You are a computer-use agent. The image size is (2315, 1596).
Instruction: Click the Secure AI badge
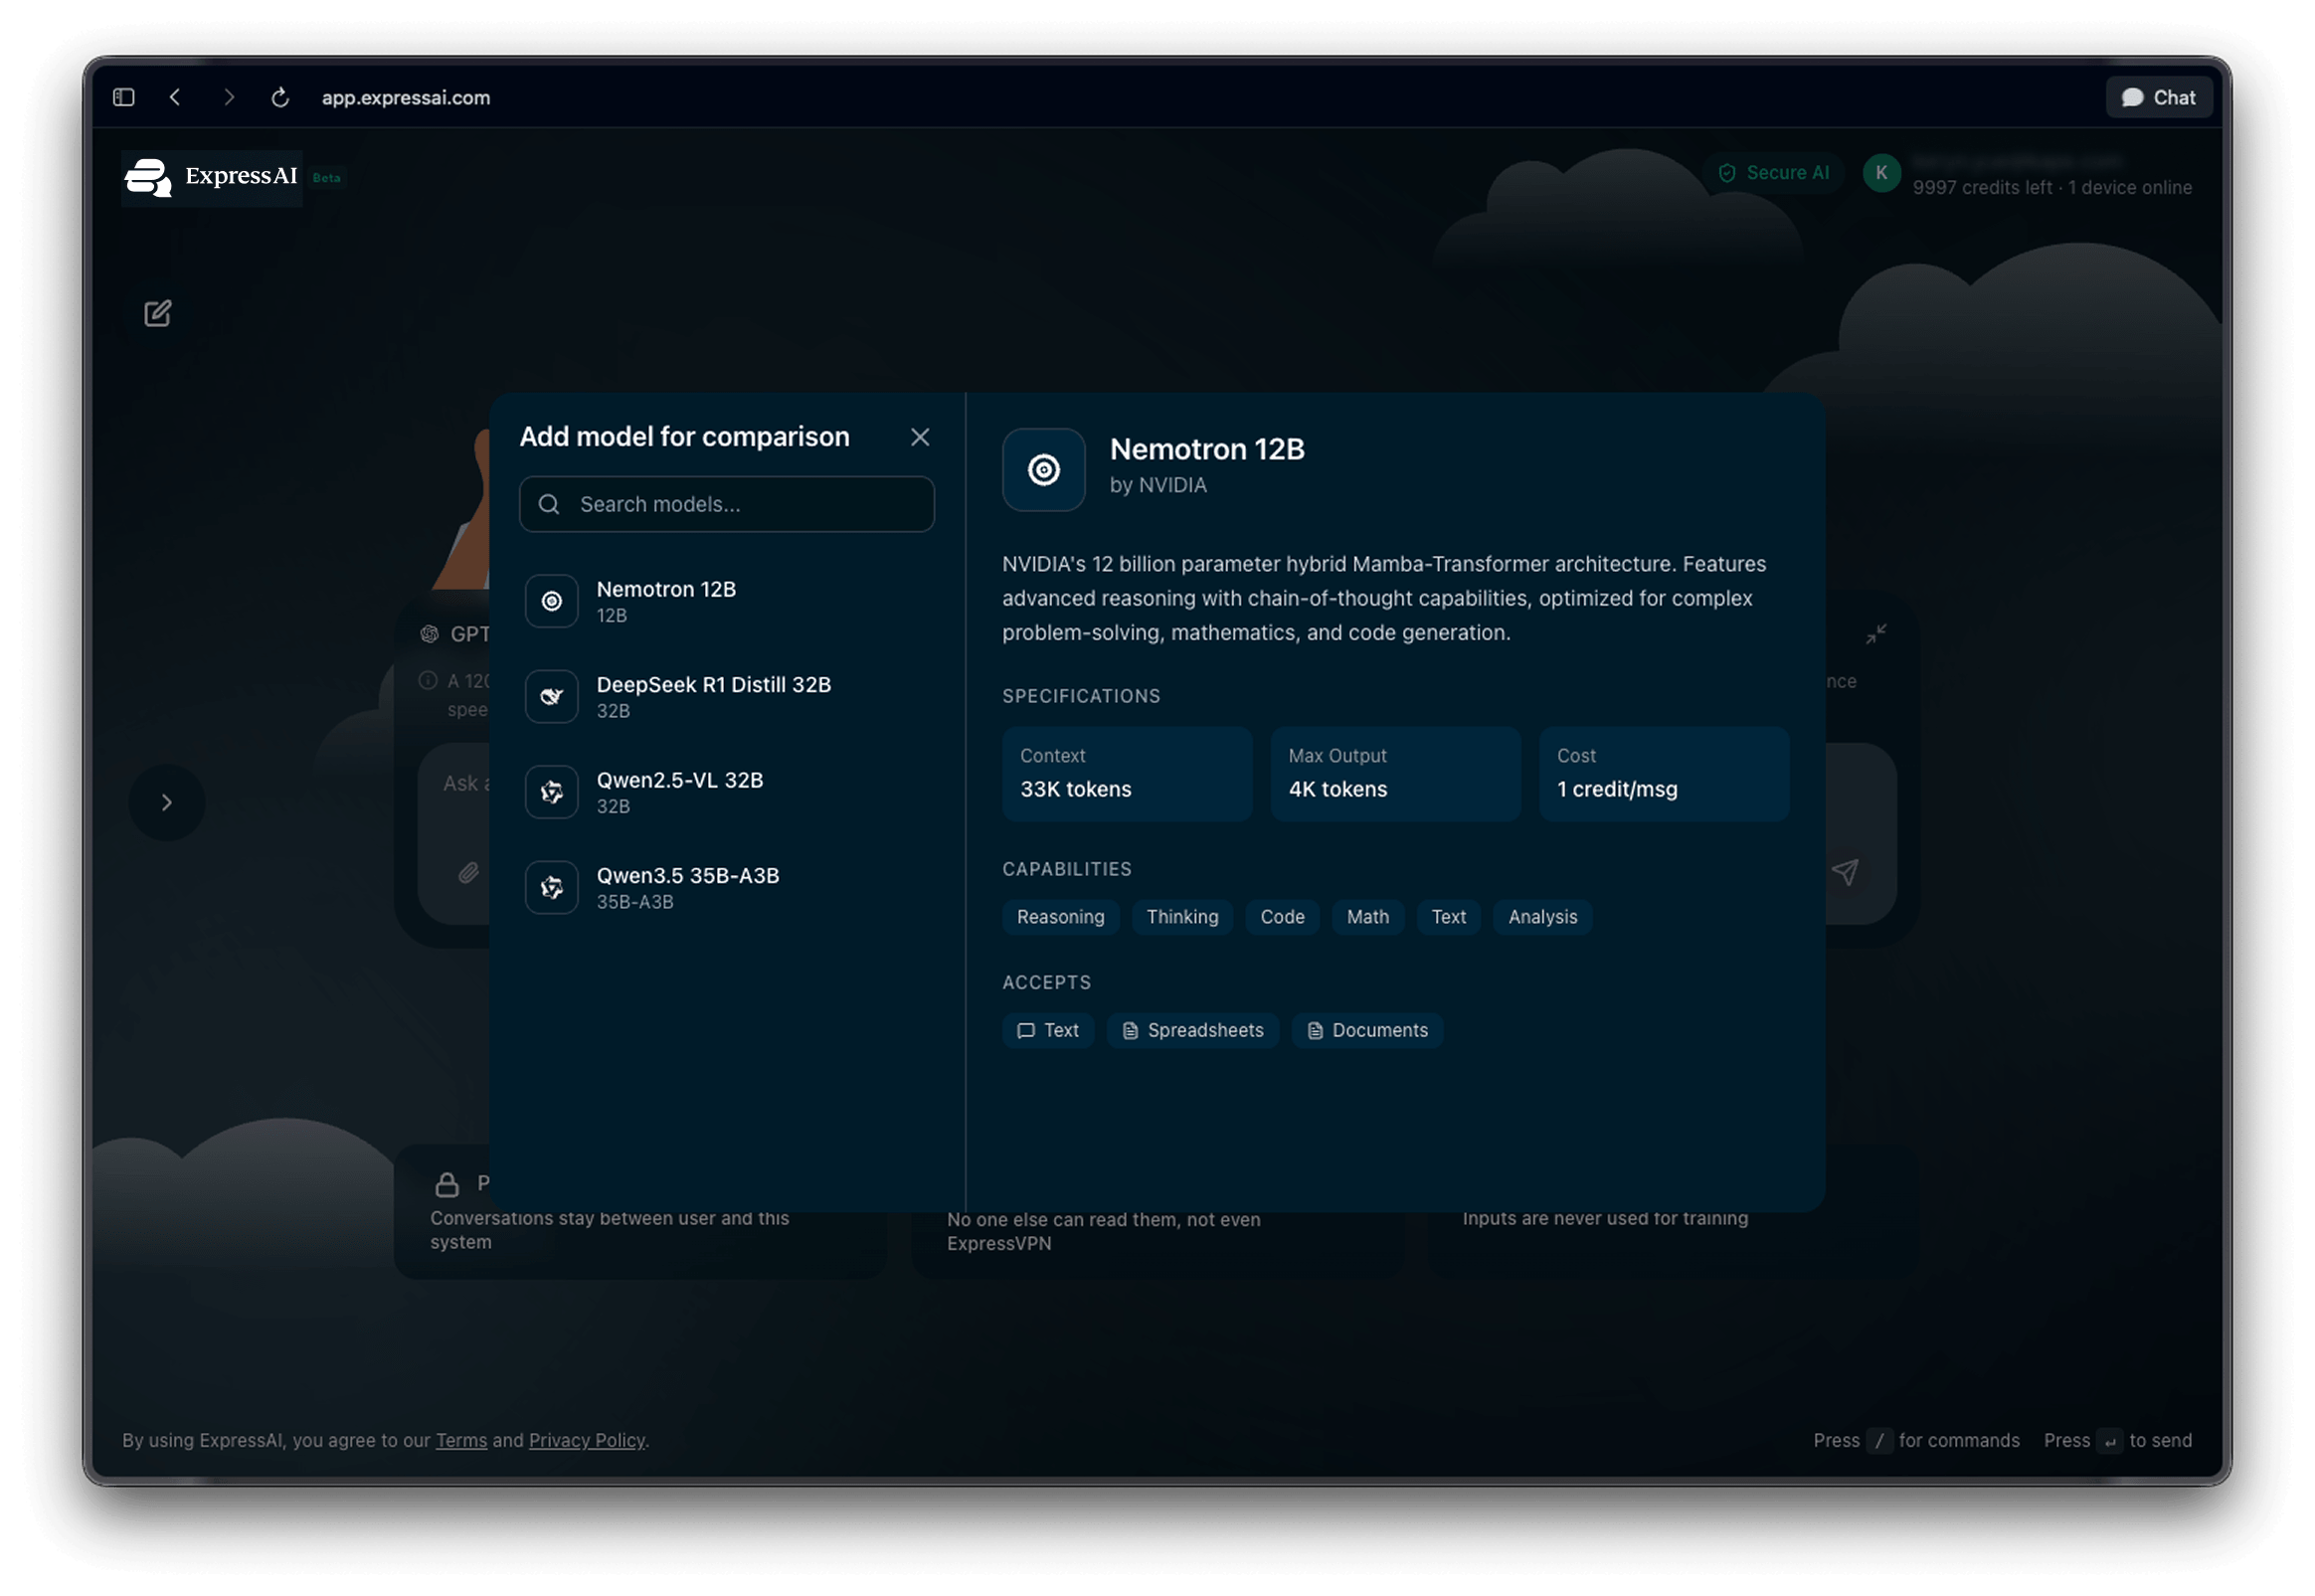tap(1774, 173)
